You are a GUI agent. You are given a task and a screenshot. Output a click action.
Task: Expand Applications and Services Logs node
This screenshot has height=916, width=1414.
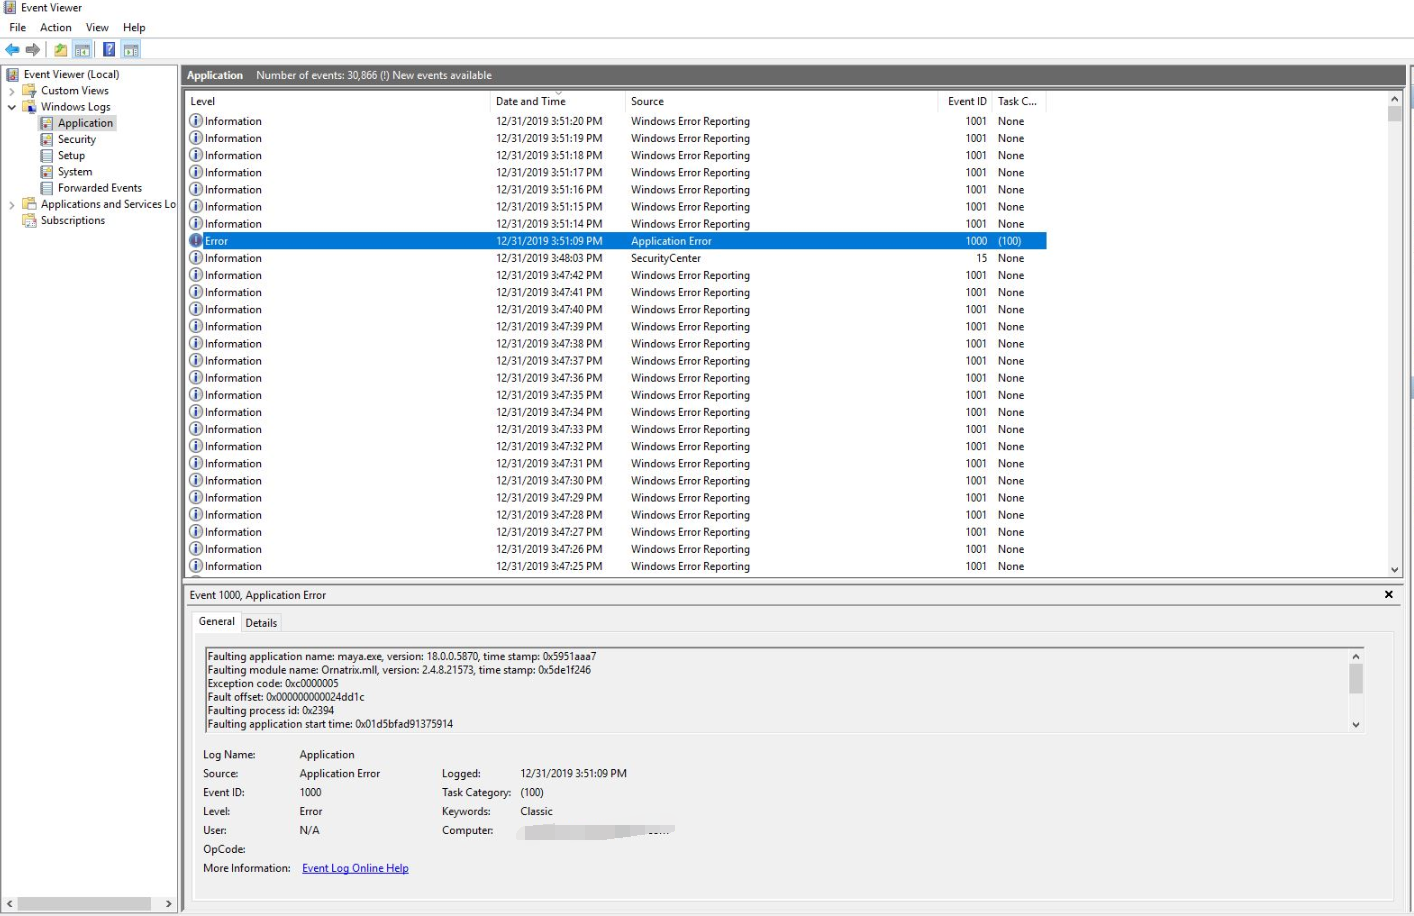[x=12, y=205]
